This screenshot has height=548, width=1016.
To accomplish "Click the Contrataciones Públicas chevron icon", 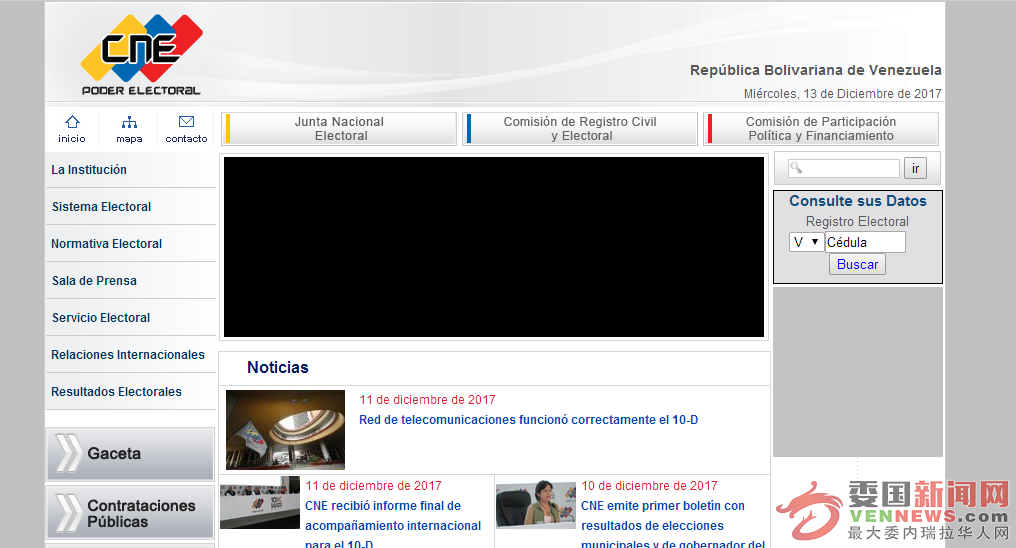I will coord(69,513).
